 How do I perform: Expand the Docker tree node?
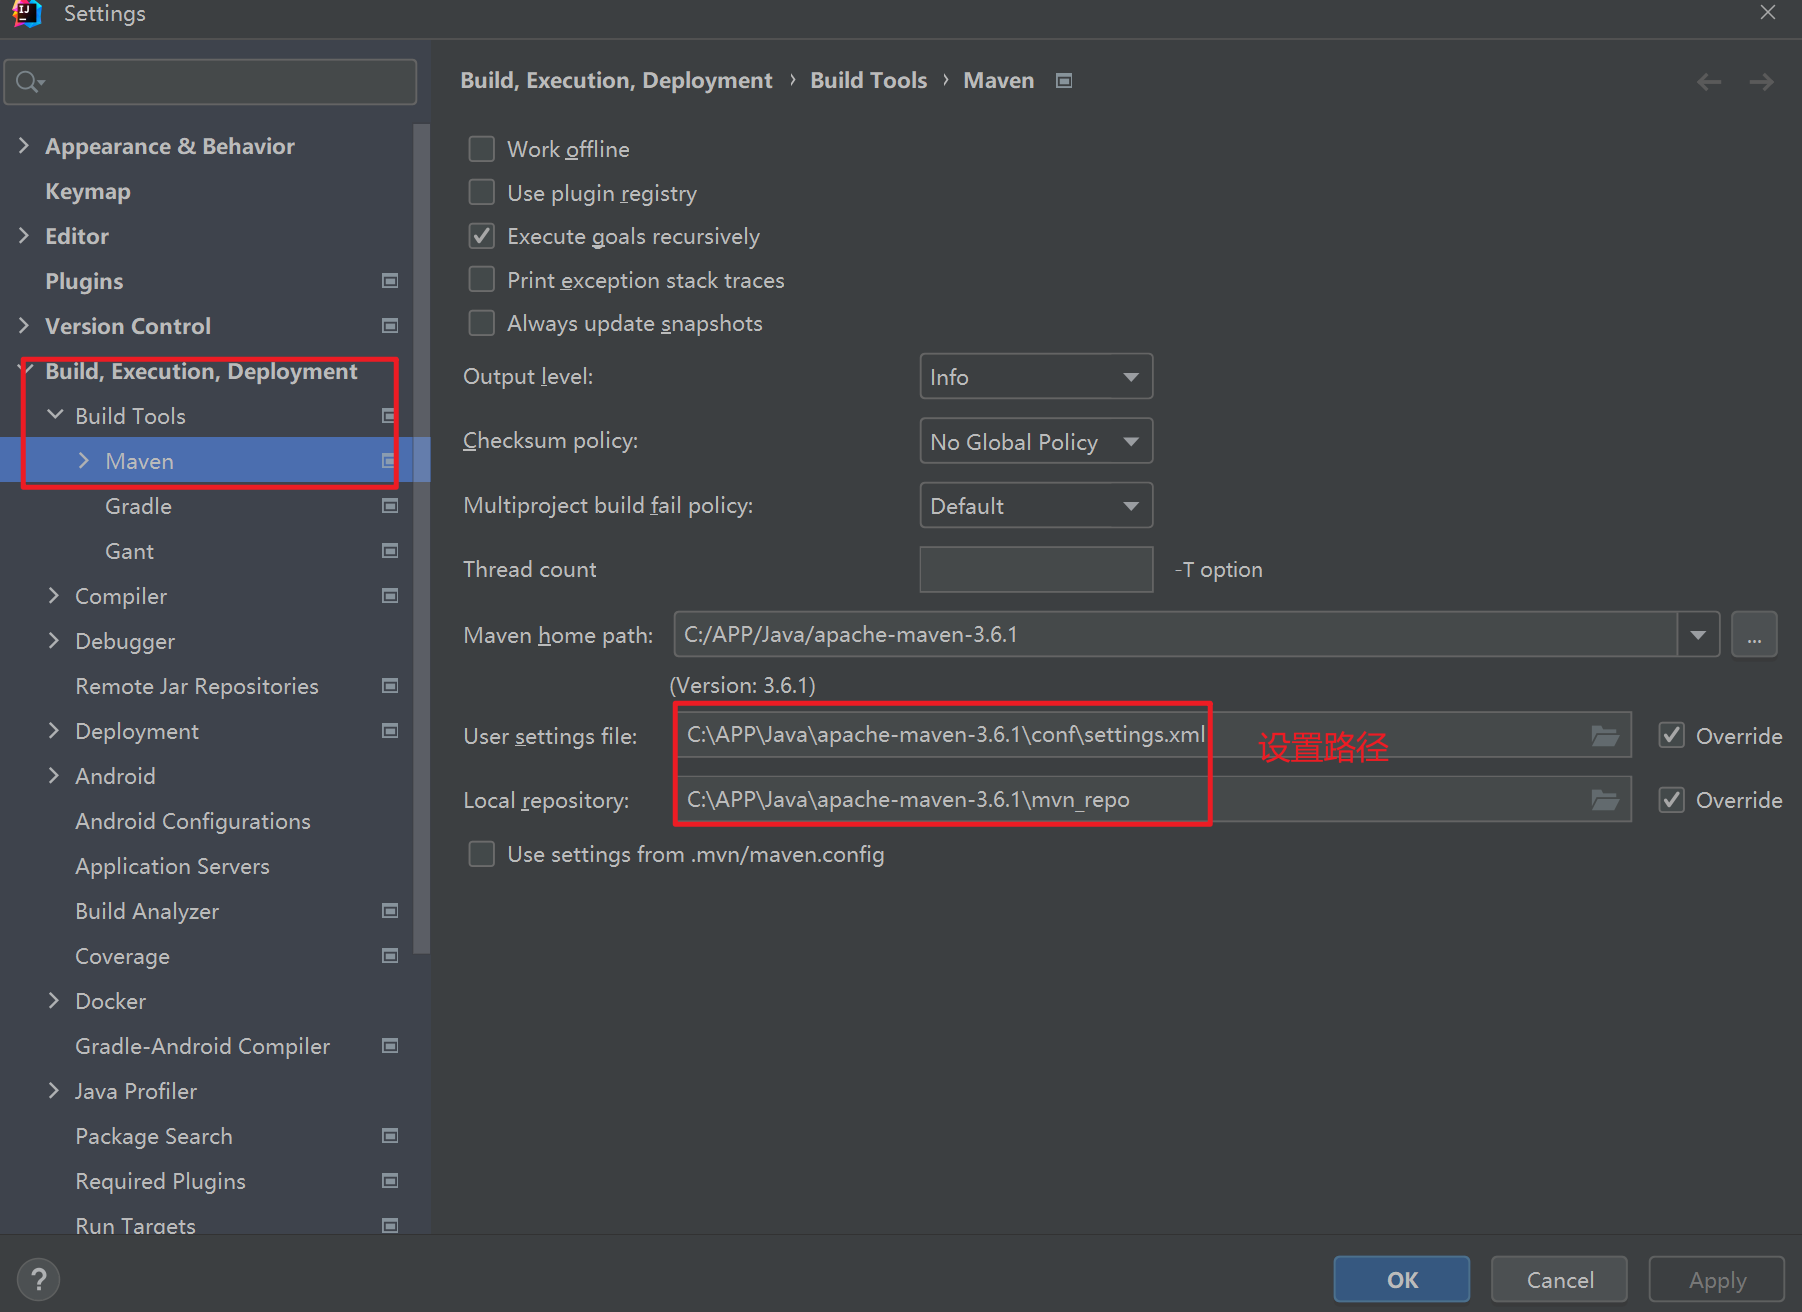coord(54,1001)
